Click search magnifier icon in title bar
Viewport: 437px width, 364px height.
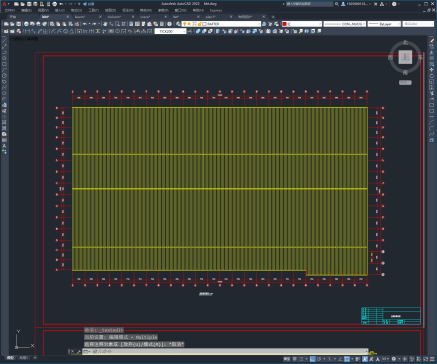point(337,4)
